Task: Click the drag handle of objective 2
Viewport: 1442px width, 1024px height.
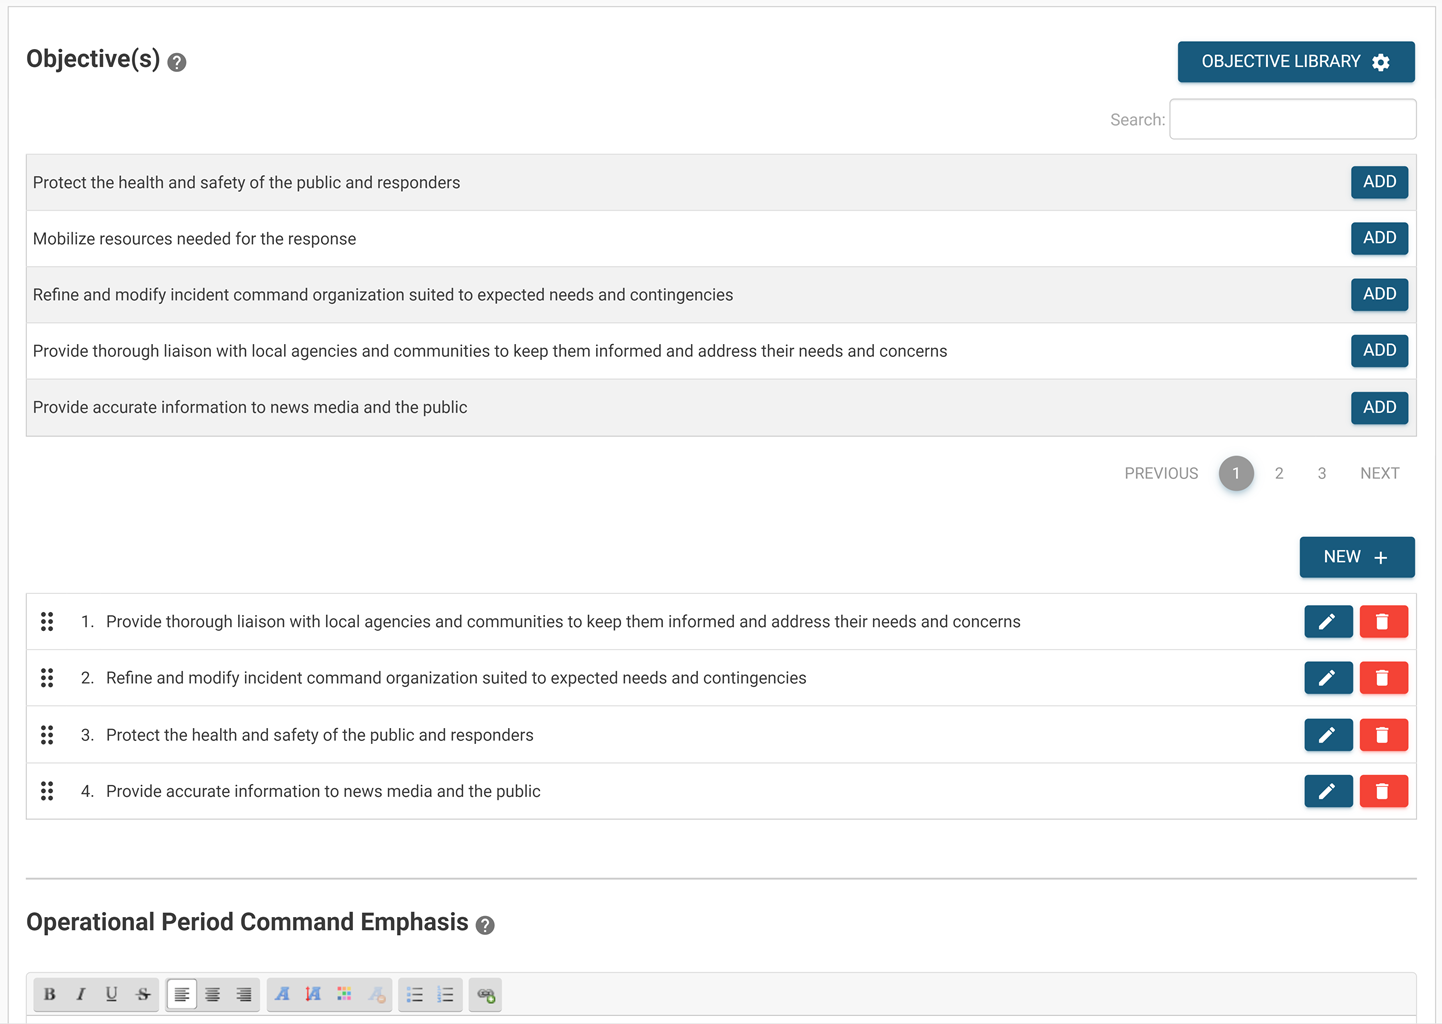Action: 47,678
